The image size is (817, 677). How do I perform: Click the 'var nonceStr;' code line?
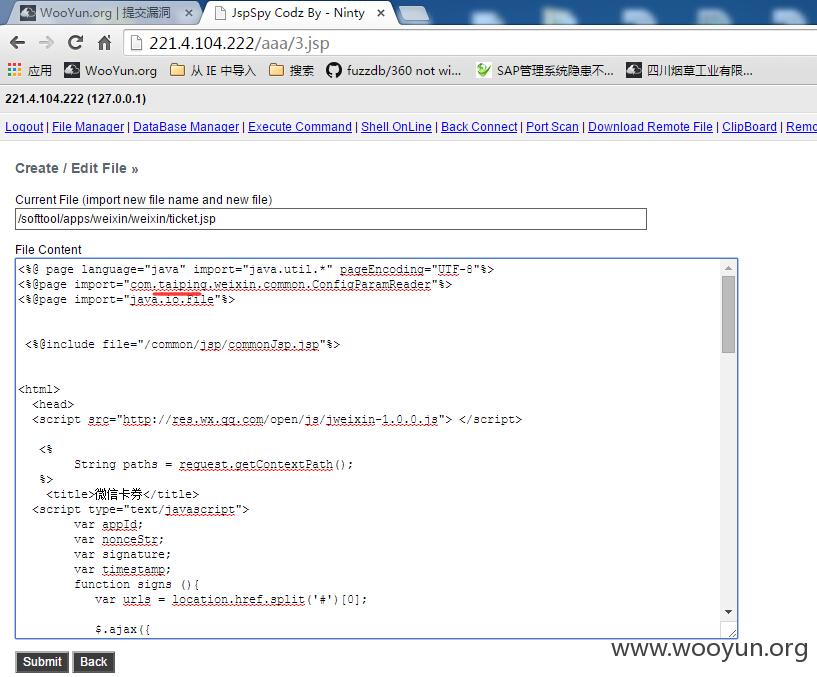click(119, 539)
